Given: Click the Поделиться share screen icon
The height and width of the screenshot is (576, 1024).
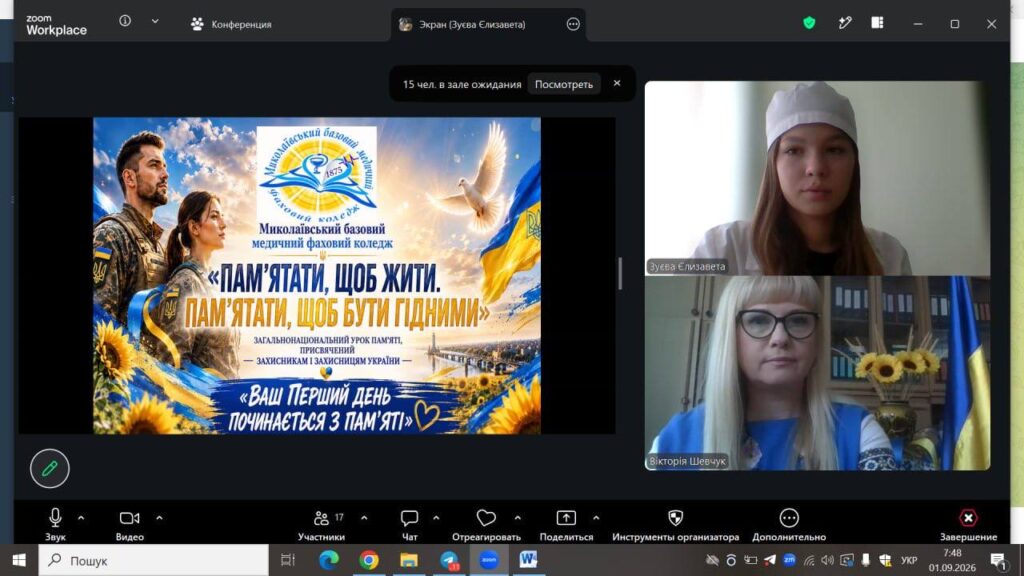Looking at the screenshot, I should [x=566, y=518].
